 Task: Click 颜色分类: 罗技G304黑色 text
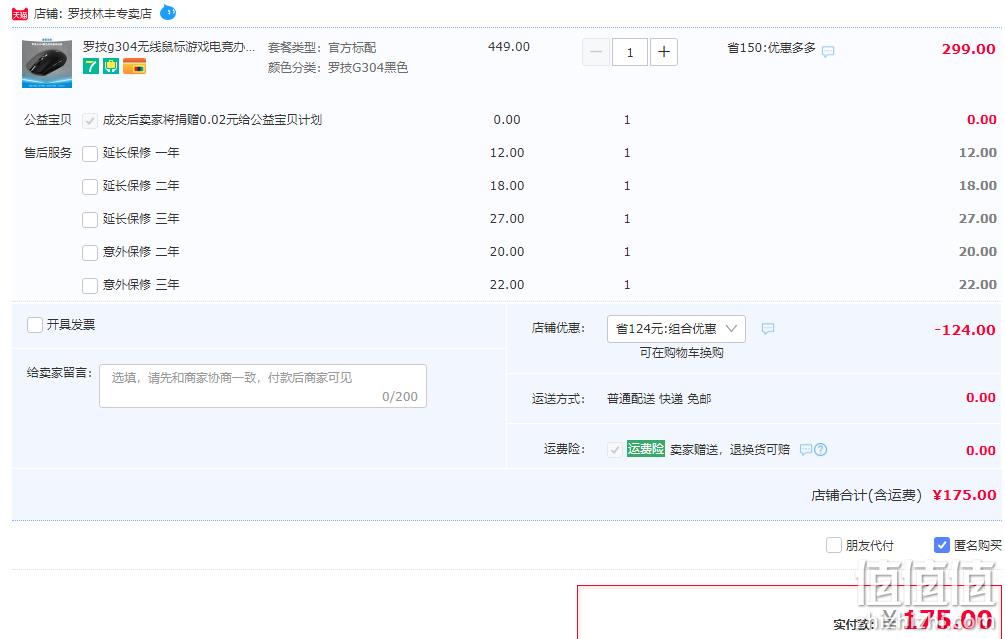(338, 67)
